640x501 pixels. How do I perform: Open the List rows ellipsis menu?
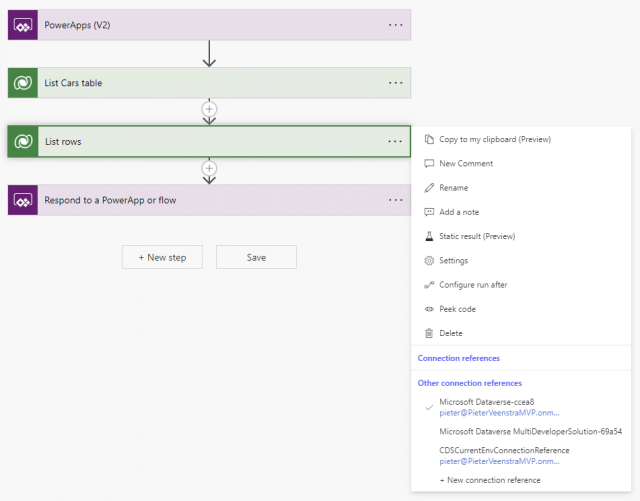click(395, 141)
